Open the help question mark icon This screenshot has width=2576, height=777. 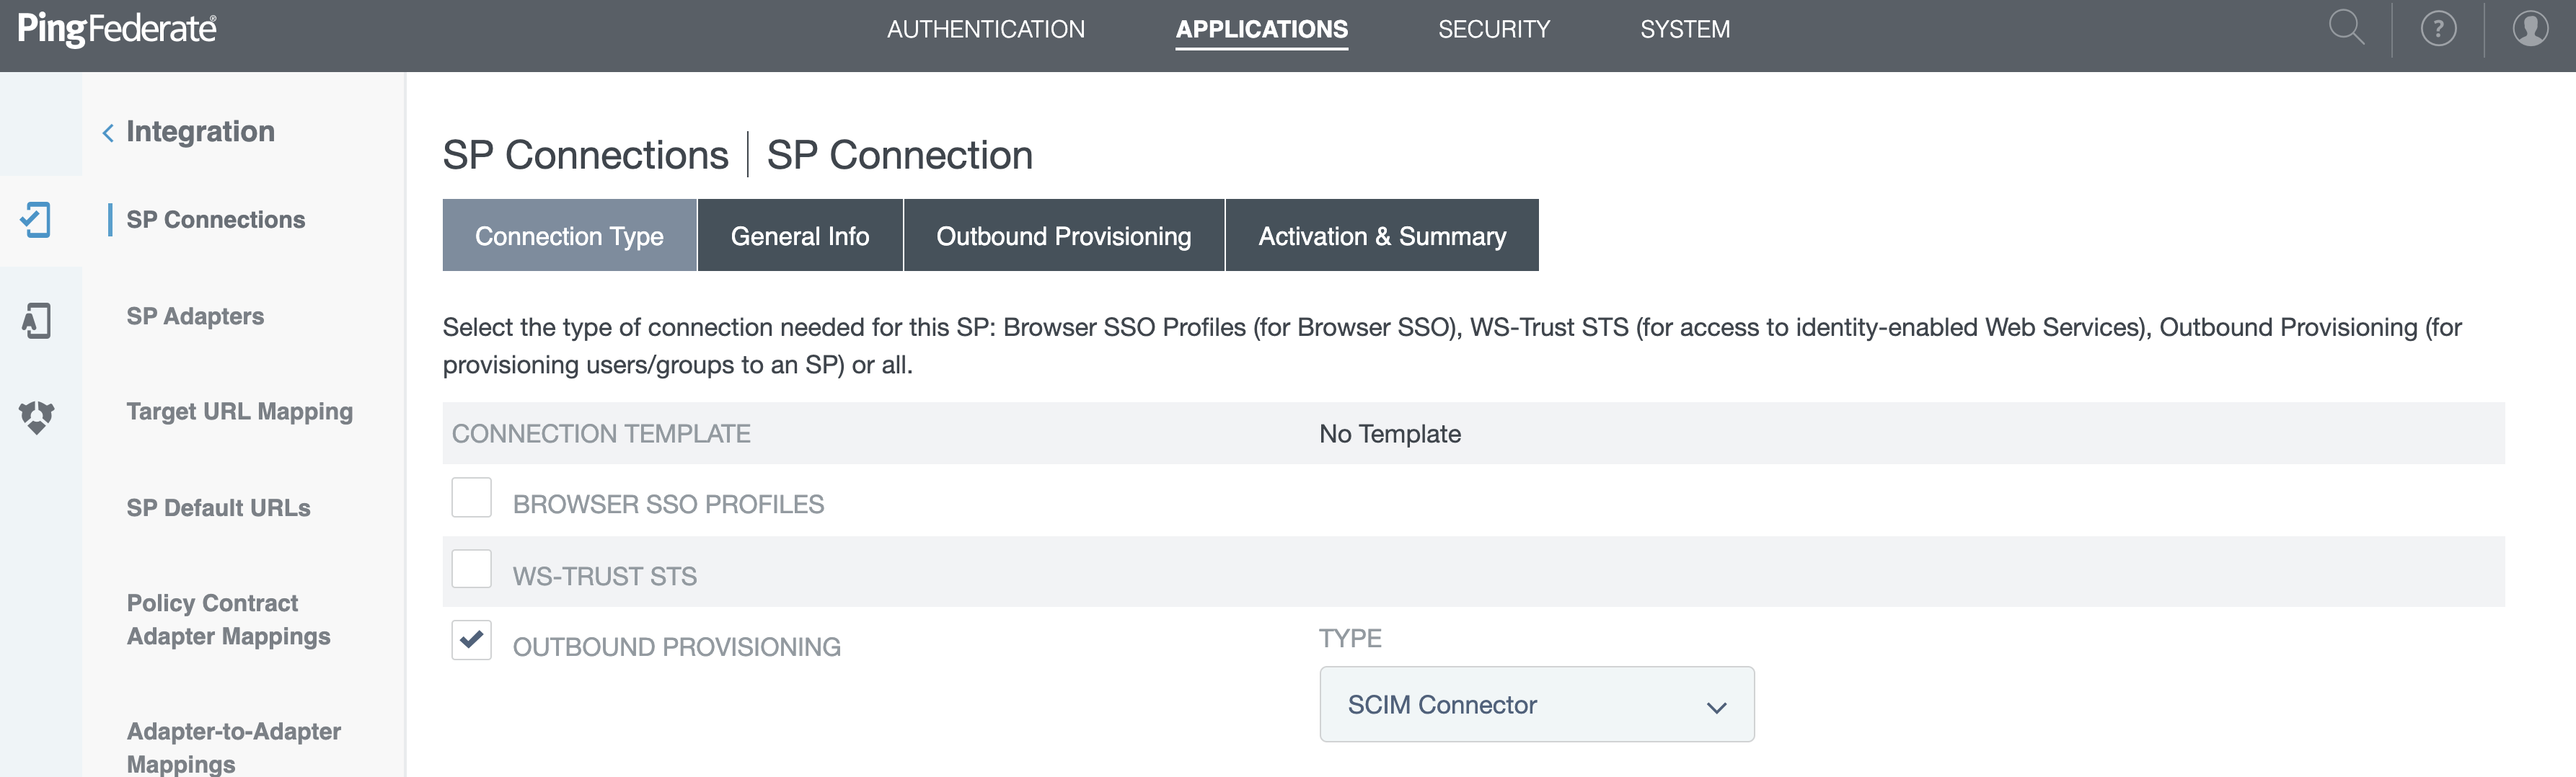tap(2438, 28)
